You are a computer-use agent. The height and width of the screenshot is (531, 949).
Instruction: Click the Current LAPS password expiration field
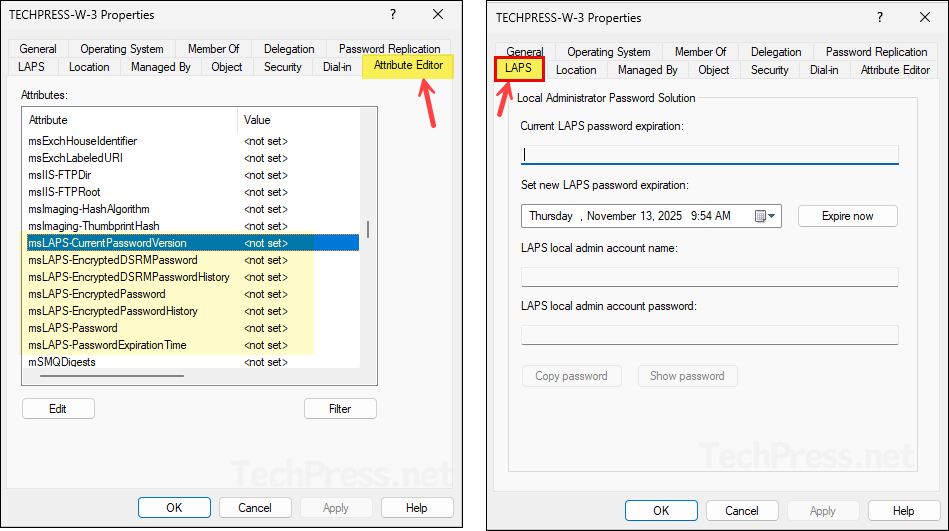pos(709,154)
